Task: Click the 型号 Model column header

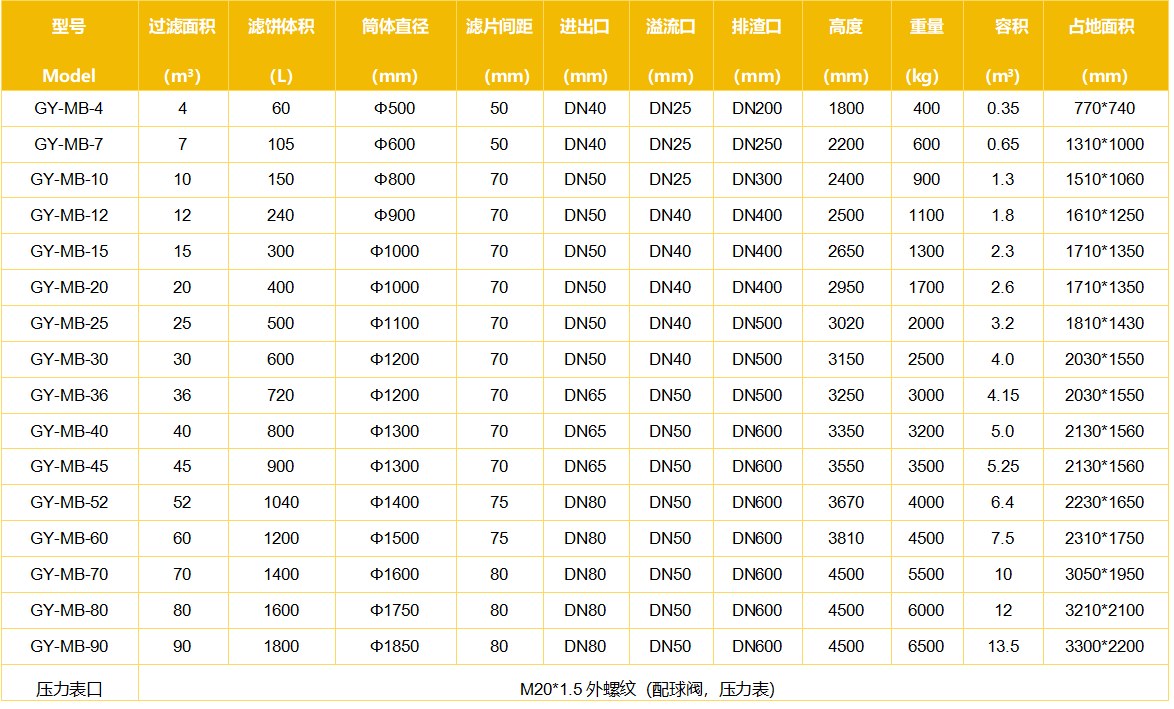Action: point(69,48)
